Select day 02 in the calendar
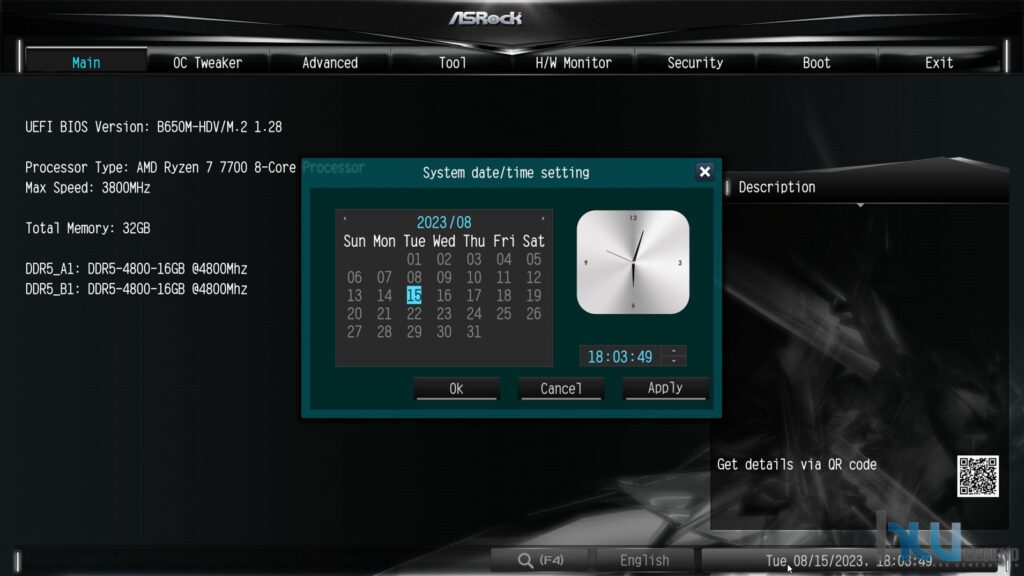 click(444, 259)
